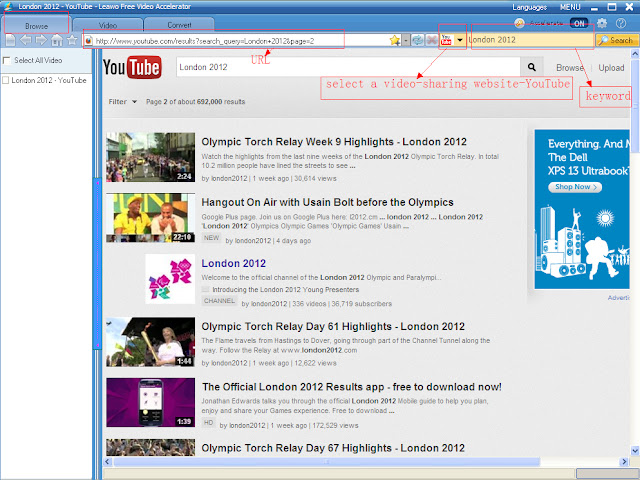The image size is (640, 480).
Task: Toggle the Accelerate ON switch
Action: coord(579,23)
